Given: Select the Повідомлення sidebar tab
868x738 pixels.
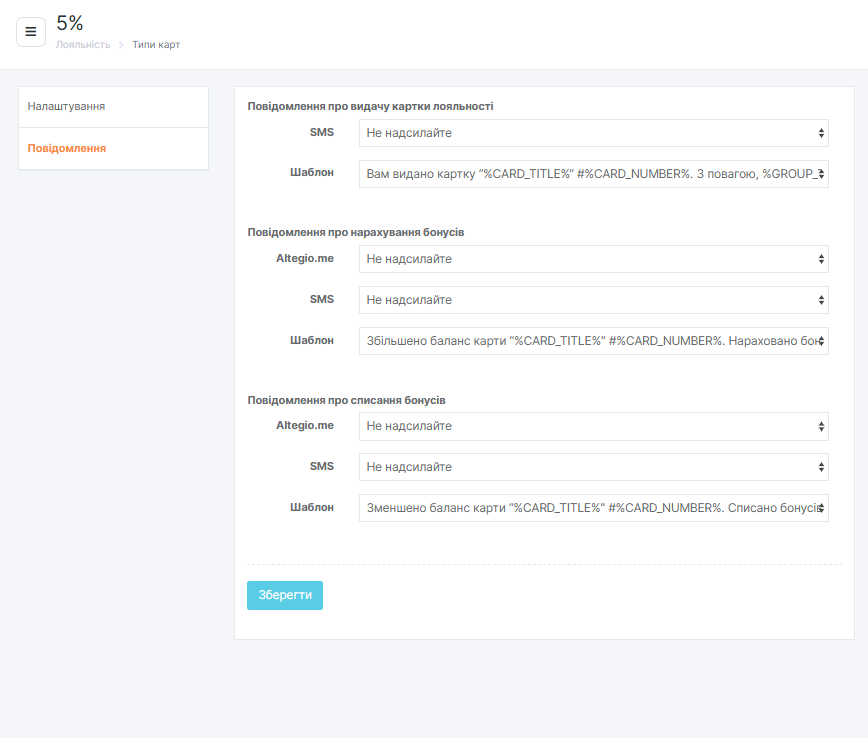Looking at the screenshot, I should [113, 148].
